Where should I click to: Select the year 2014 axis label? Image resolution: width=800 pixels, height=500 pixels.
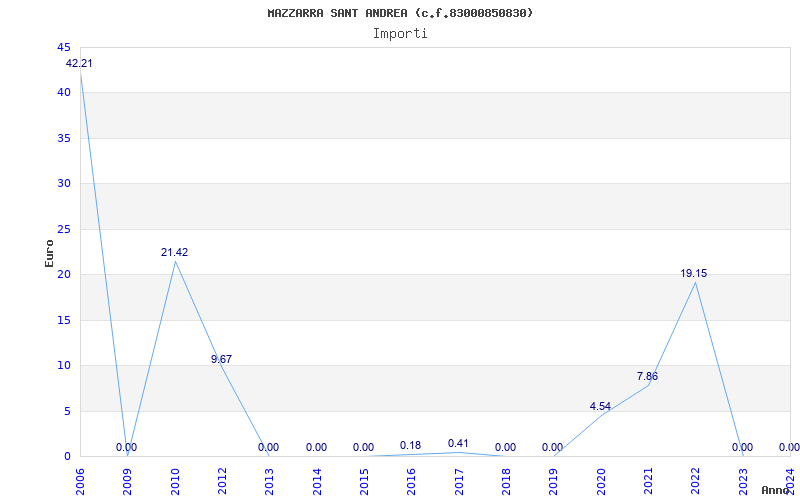(x=317, y=481)
